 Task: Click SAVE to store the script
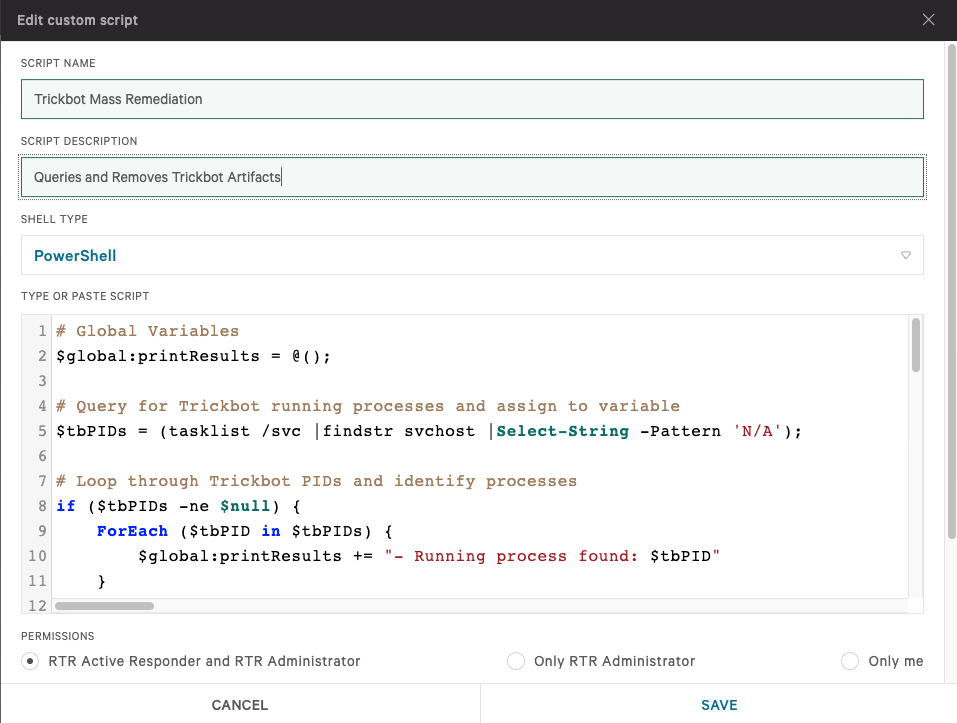coord(718,705)
